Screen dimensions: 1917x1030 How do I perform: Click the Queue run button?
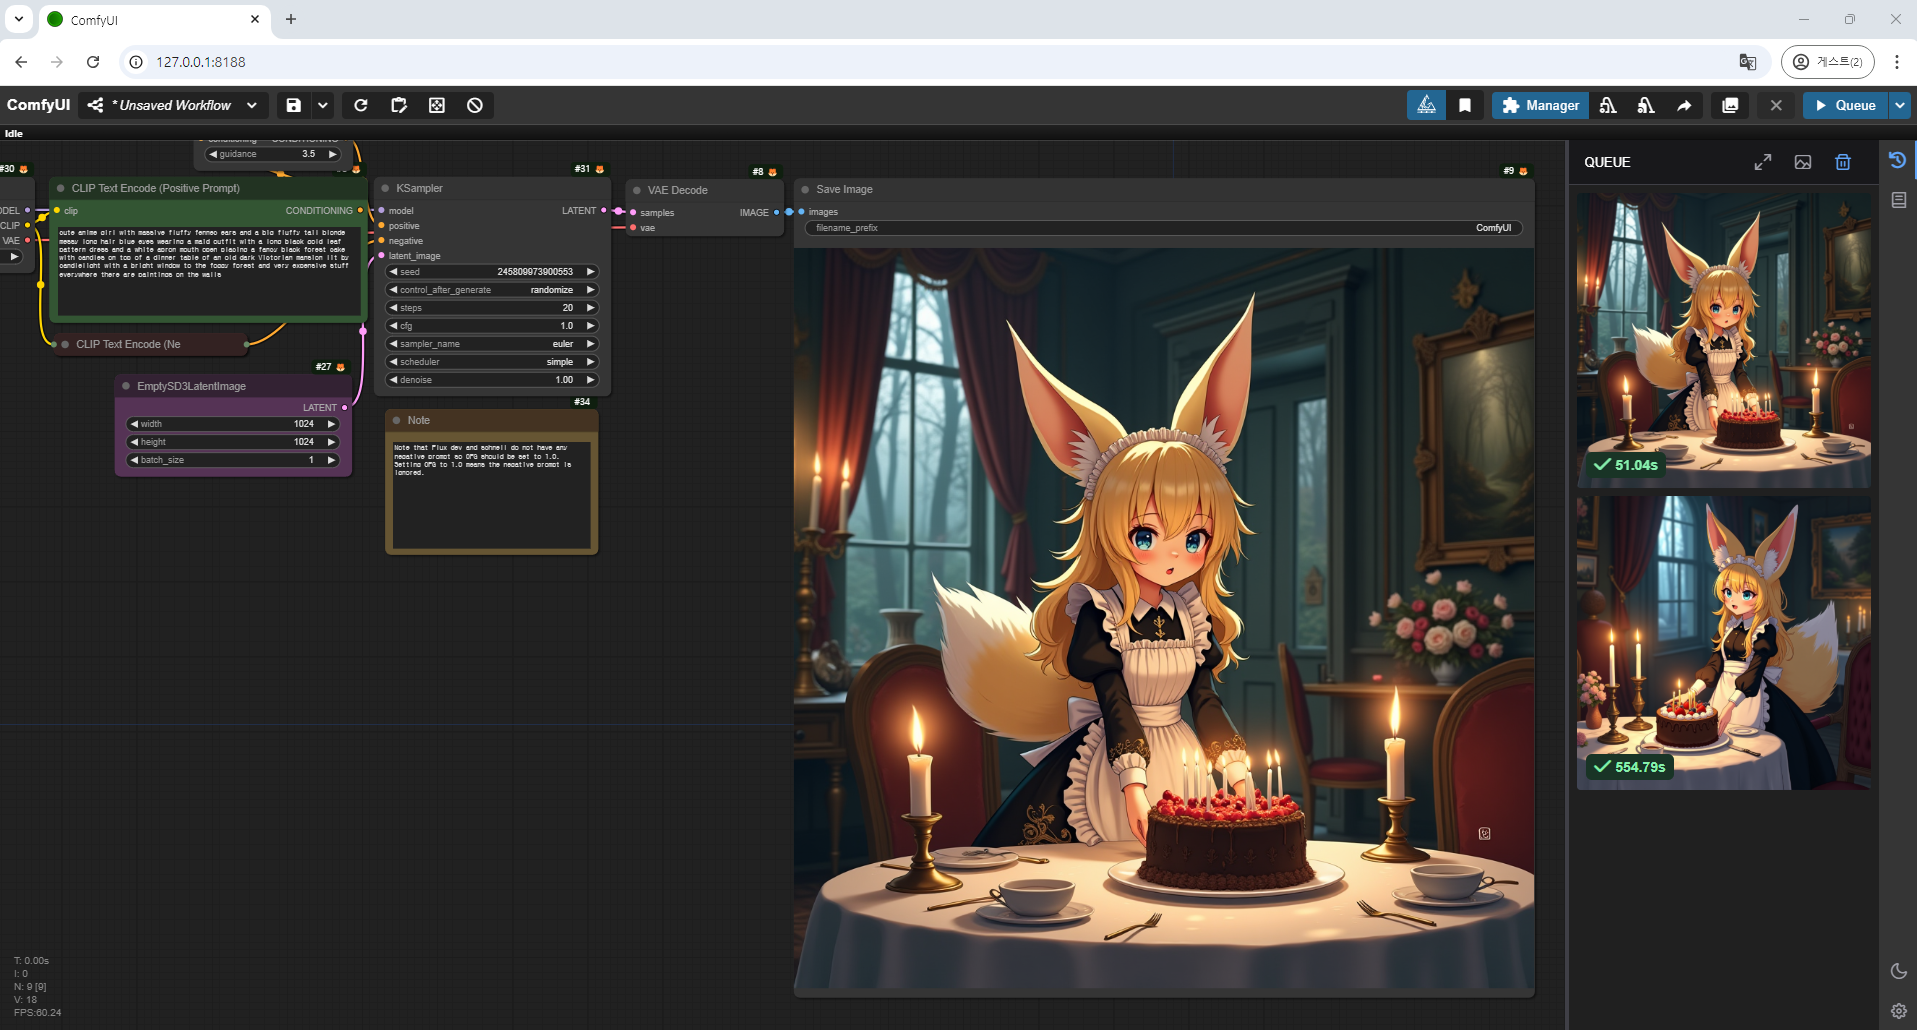coord(1845,105)
